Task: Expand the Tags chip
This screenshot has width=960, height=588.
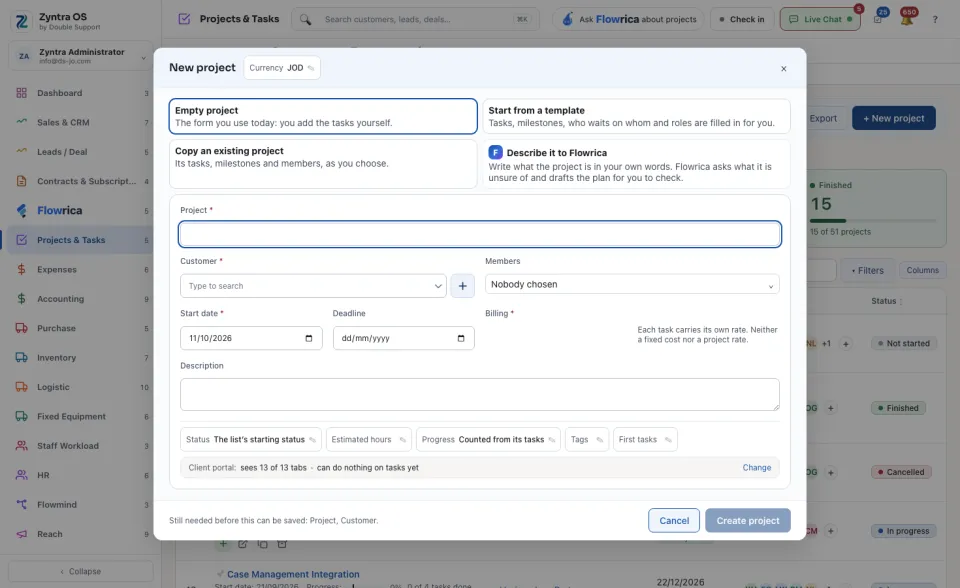Action: 587,440
